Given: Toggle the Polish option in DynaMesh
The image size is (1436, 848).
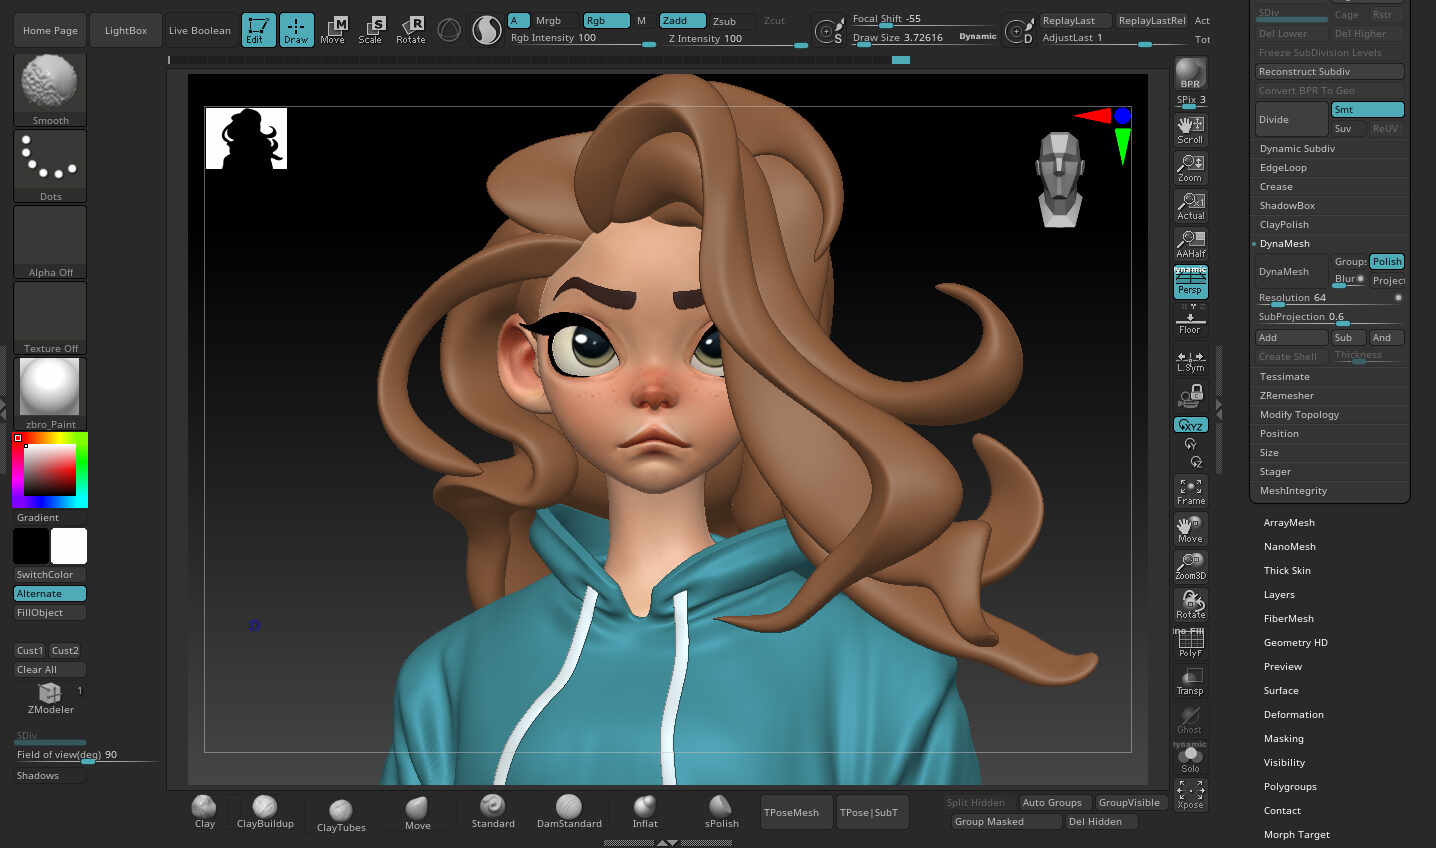Looking at the screenshot, I should coord(1387,262).
